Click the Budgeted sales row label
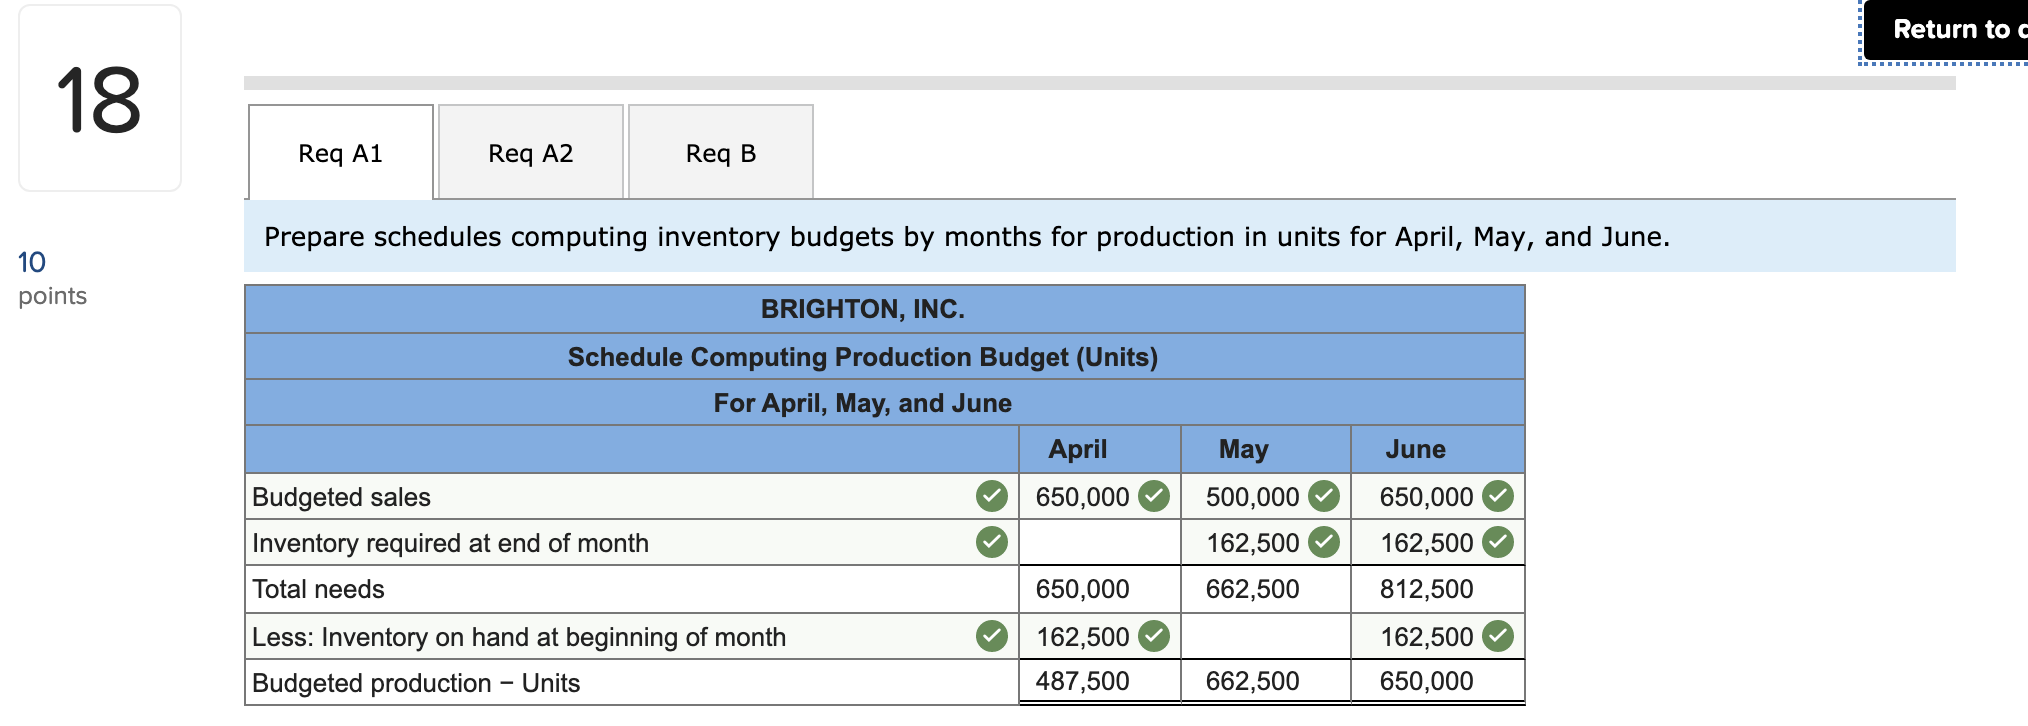 click(x=341, y=497)
